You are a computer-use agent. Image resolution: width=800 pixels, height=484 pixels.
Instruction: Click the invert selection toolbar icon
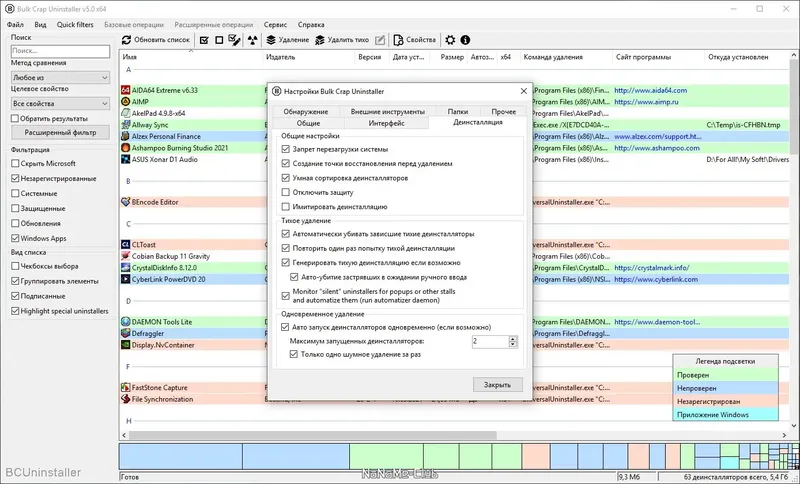(234, 40)
